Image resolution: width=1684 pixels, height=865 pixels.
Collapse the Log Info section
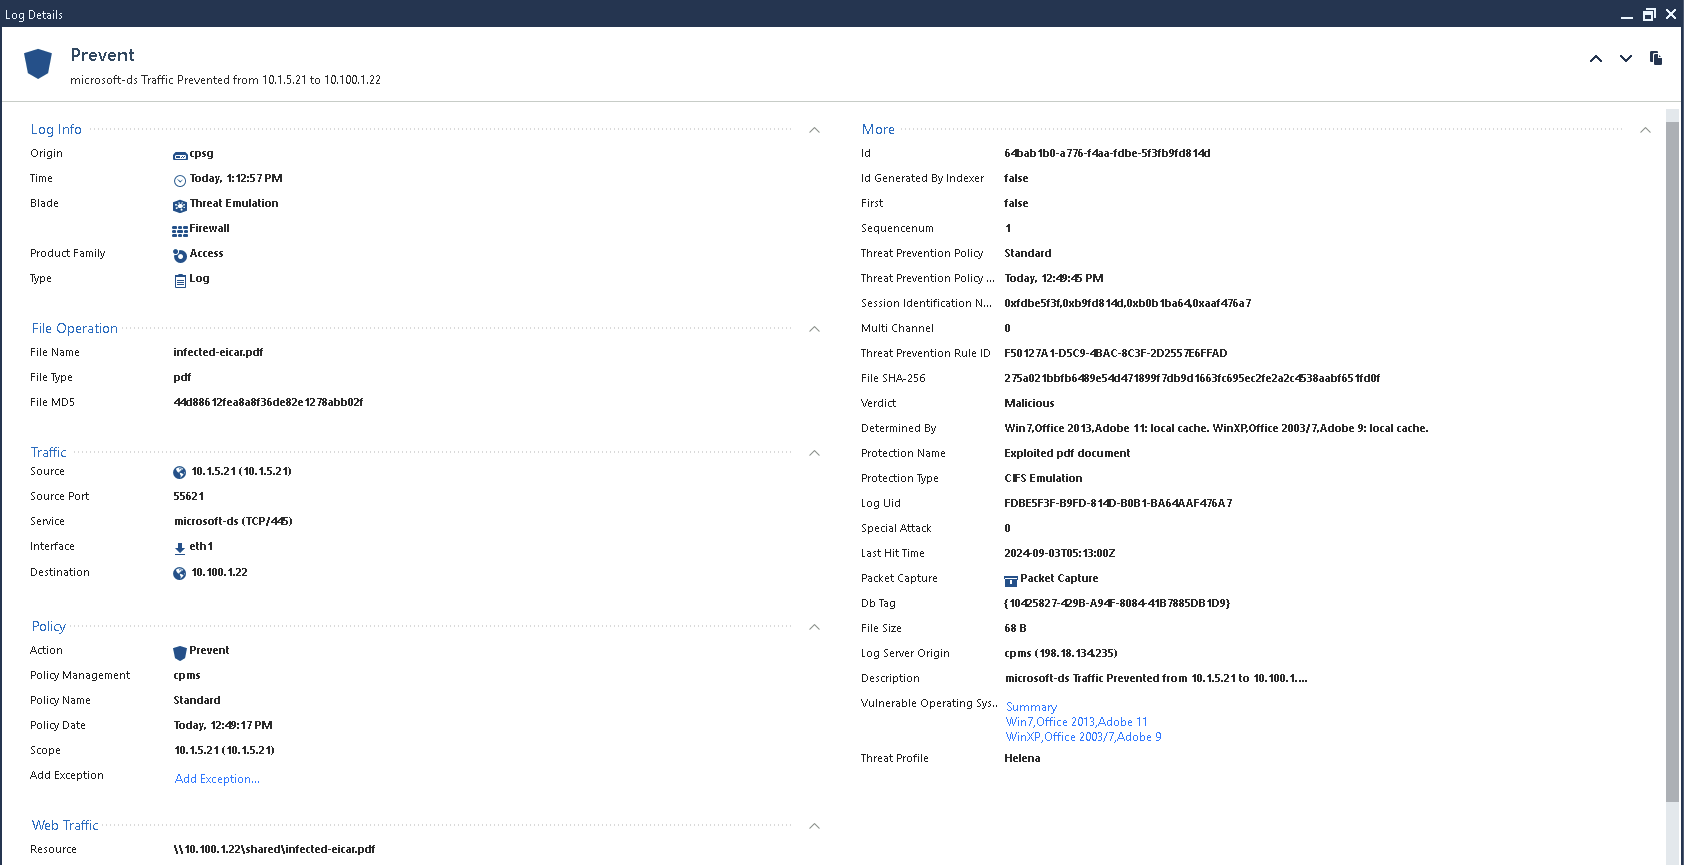click(814, 130)
